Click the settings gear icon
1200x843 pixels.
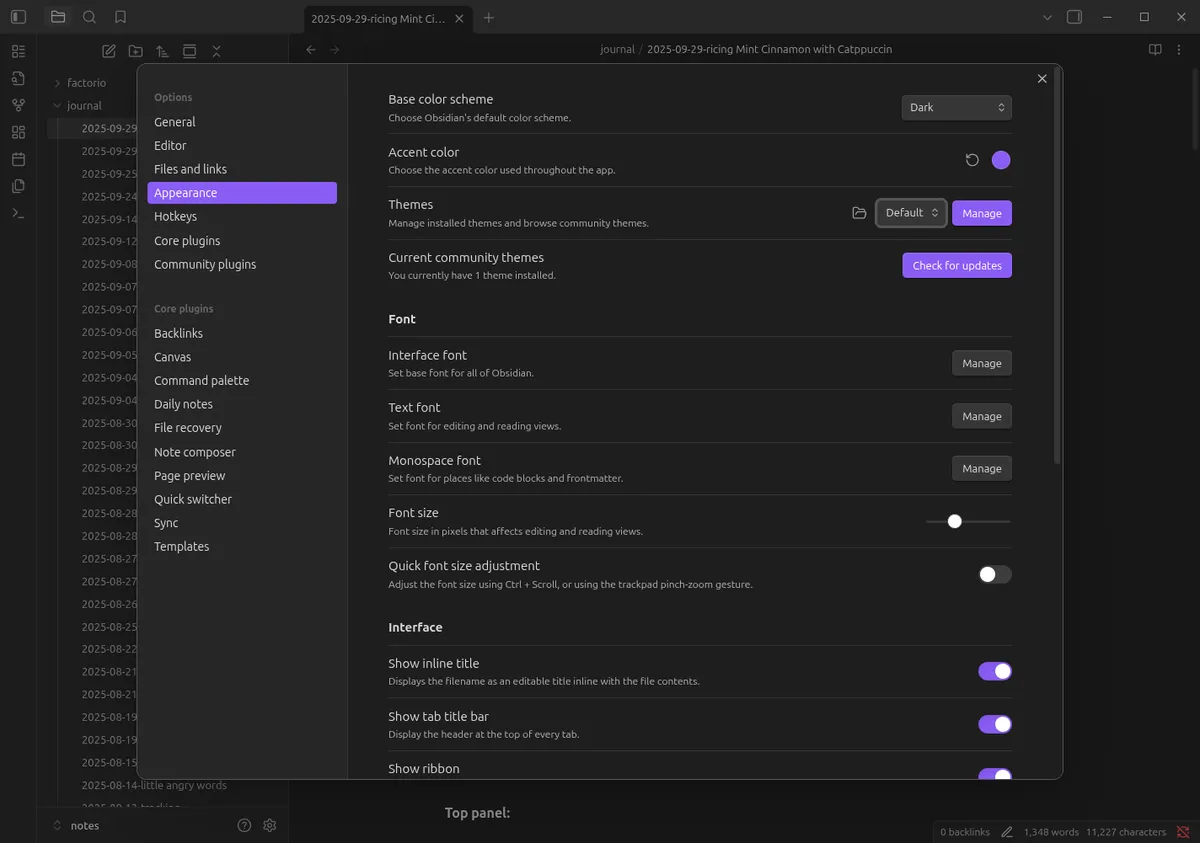click(269, 825)
